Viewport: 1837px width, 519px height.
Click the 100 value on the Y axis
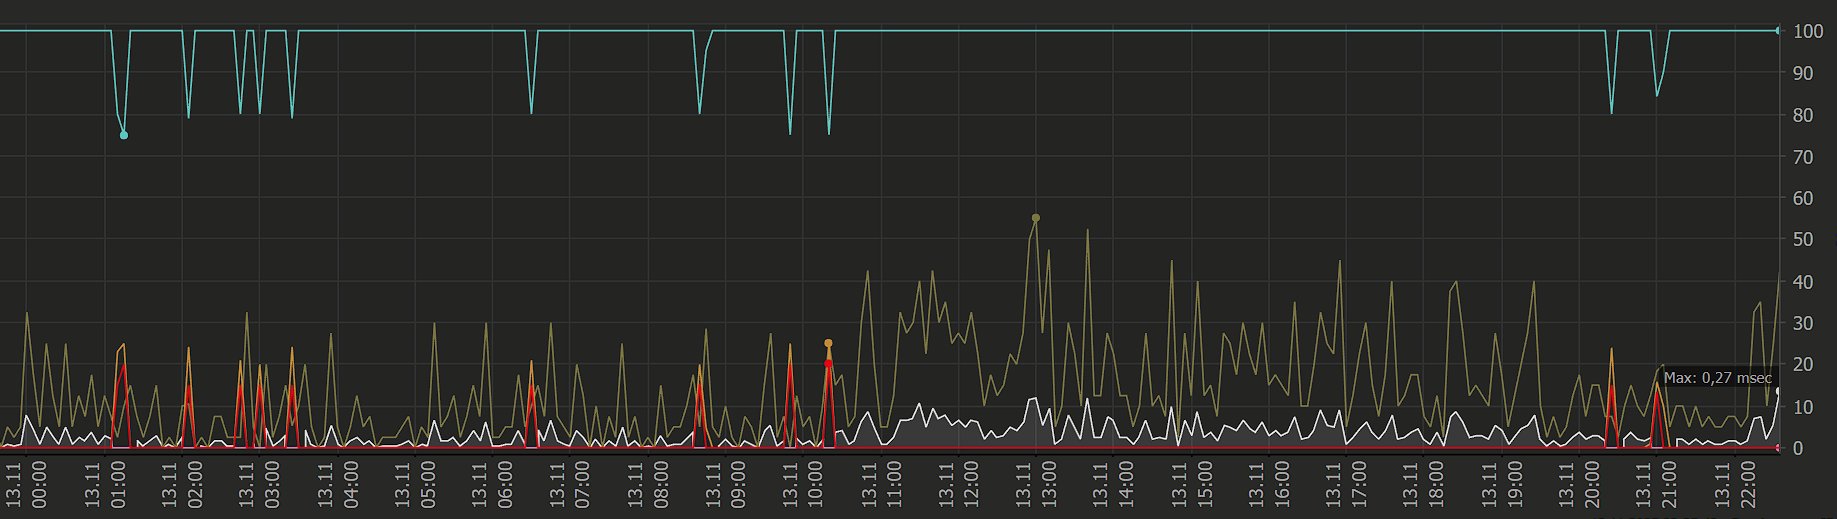coord(1807,31)
